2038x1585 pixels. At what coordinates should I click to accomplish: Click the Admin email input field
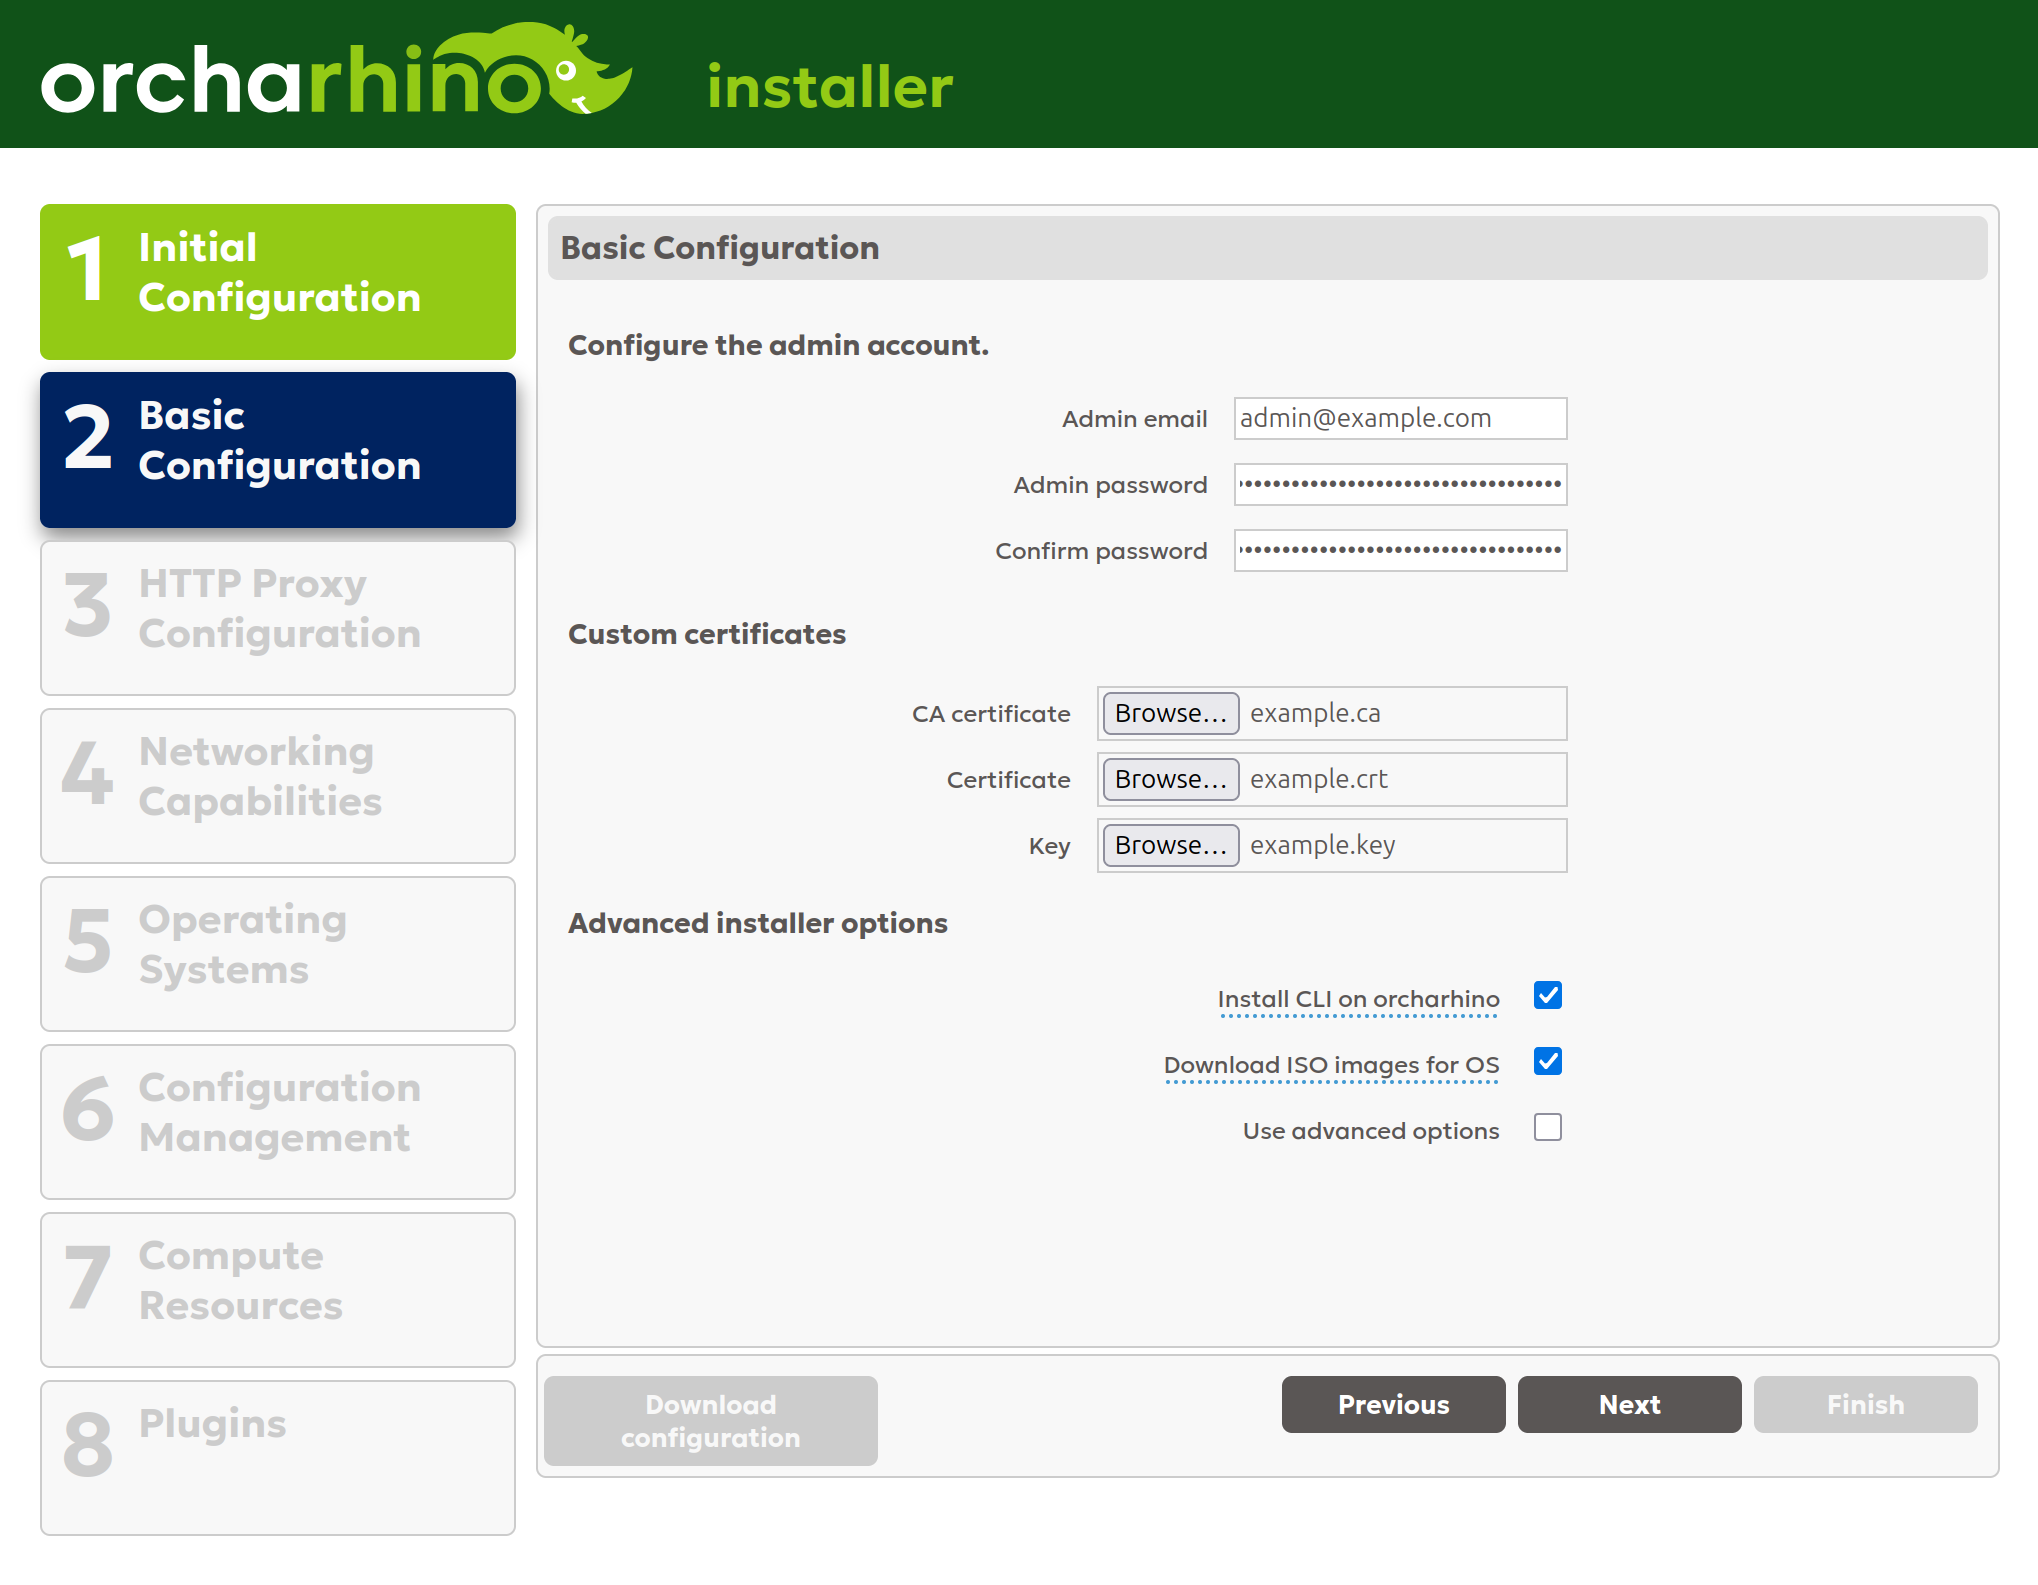(1399, 418)
